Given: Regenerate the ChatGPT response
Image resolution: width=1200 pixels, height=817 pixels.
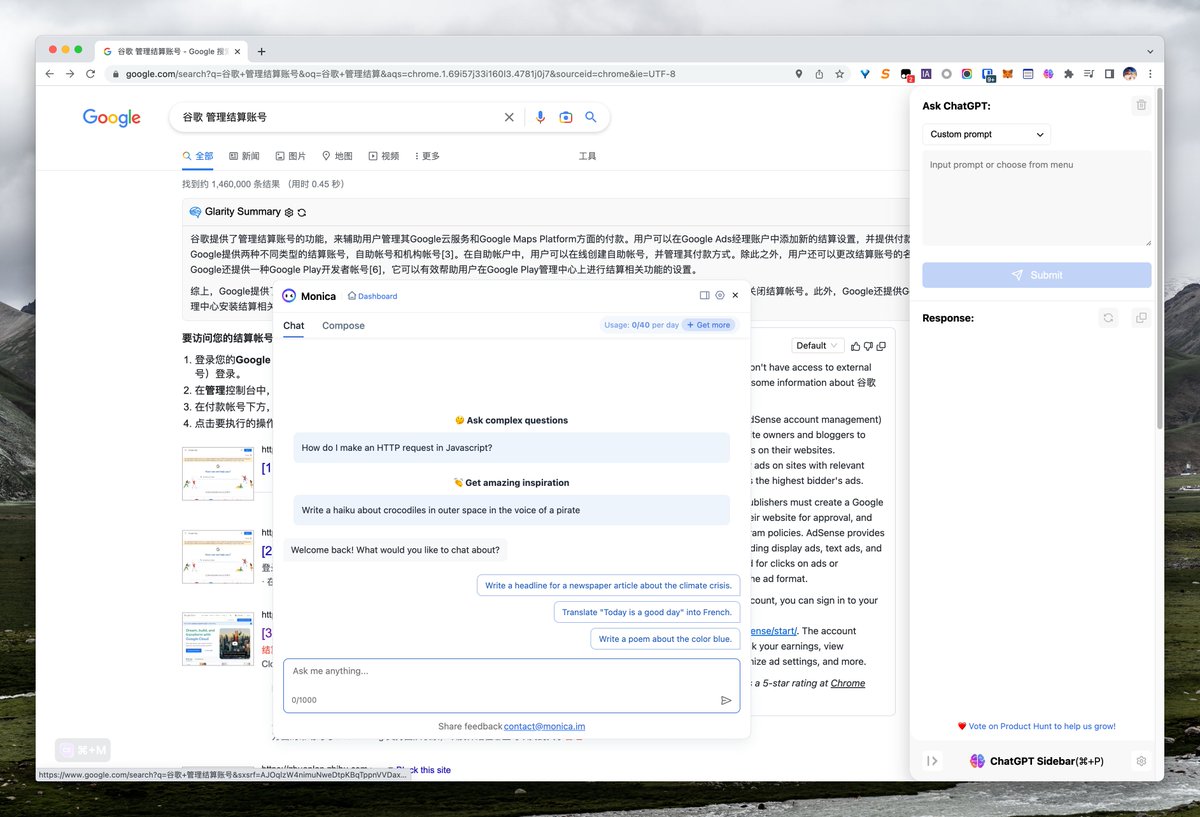Looking at the screenshot, I should pyautogui.click(x=1108, y=318).
